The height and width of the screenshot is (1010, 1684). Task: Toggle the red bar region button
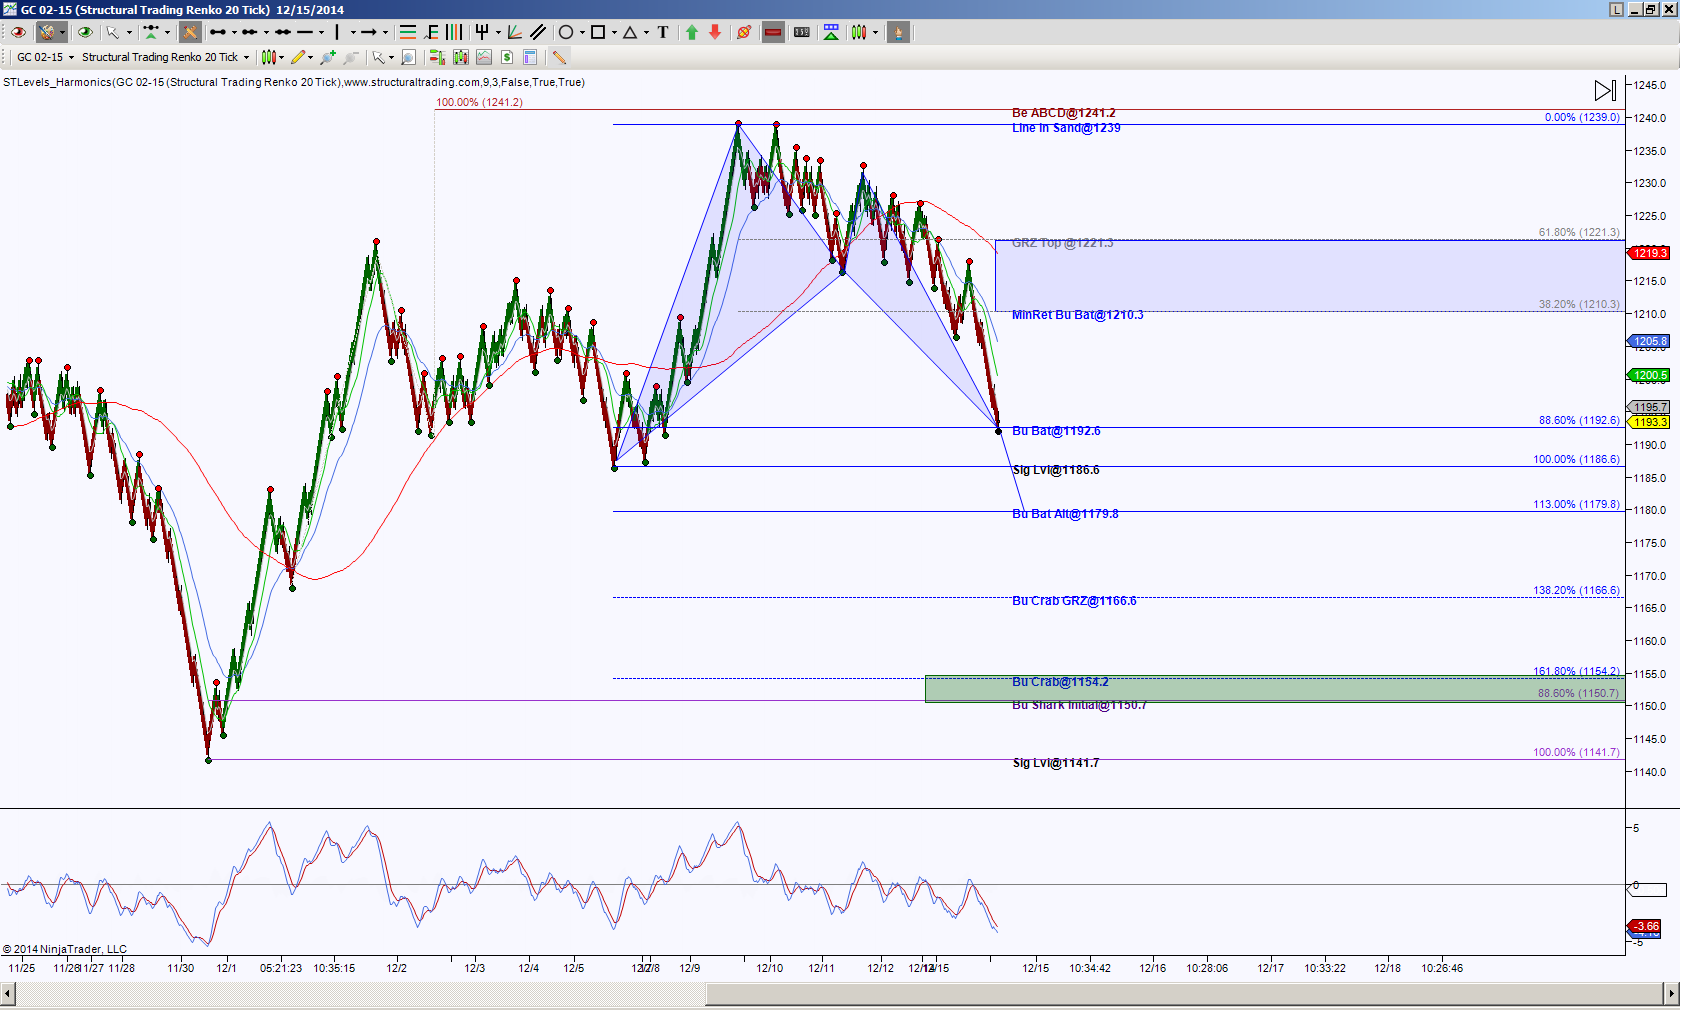coord(773,32)
